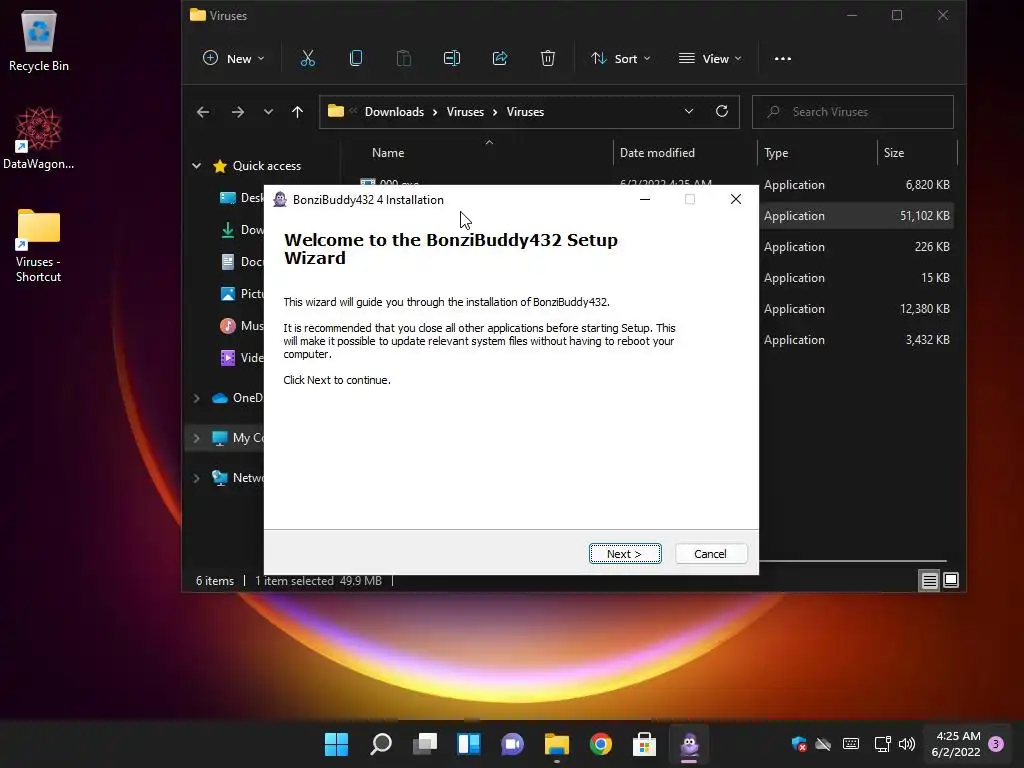1024x768 pixels.
Task: Click Downloads in the address breadcrumb
Action: 394,112
